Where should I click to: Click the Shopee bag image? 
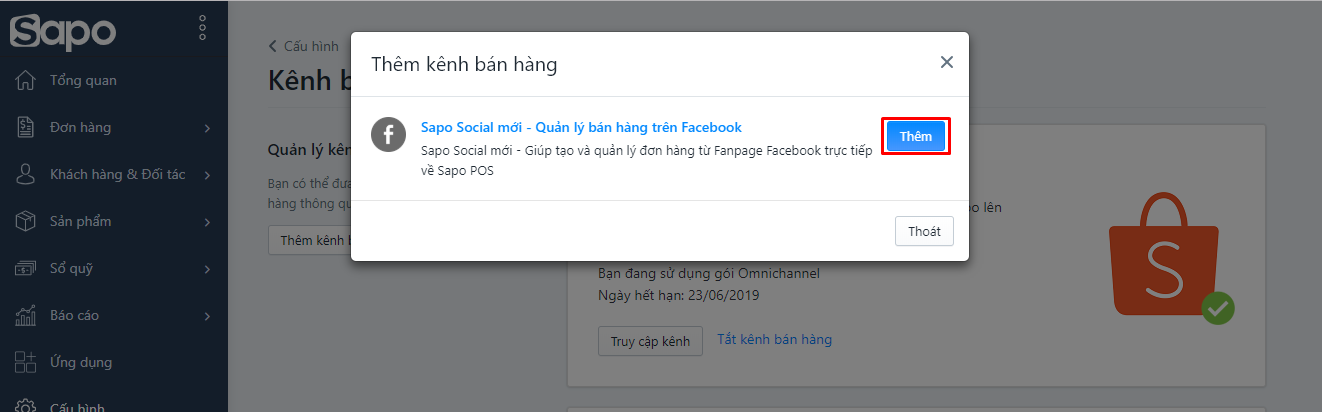pyautogui.click(x=1170, y=257)
